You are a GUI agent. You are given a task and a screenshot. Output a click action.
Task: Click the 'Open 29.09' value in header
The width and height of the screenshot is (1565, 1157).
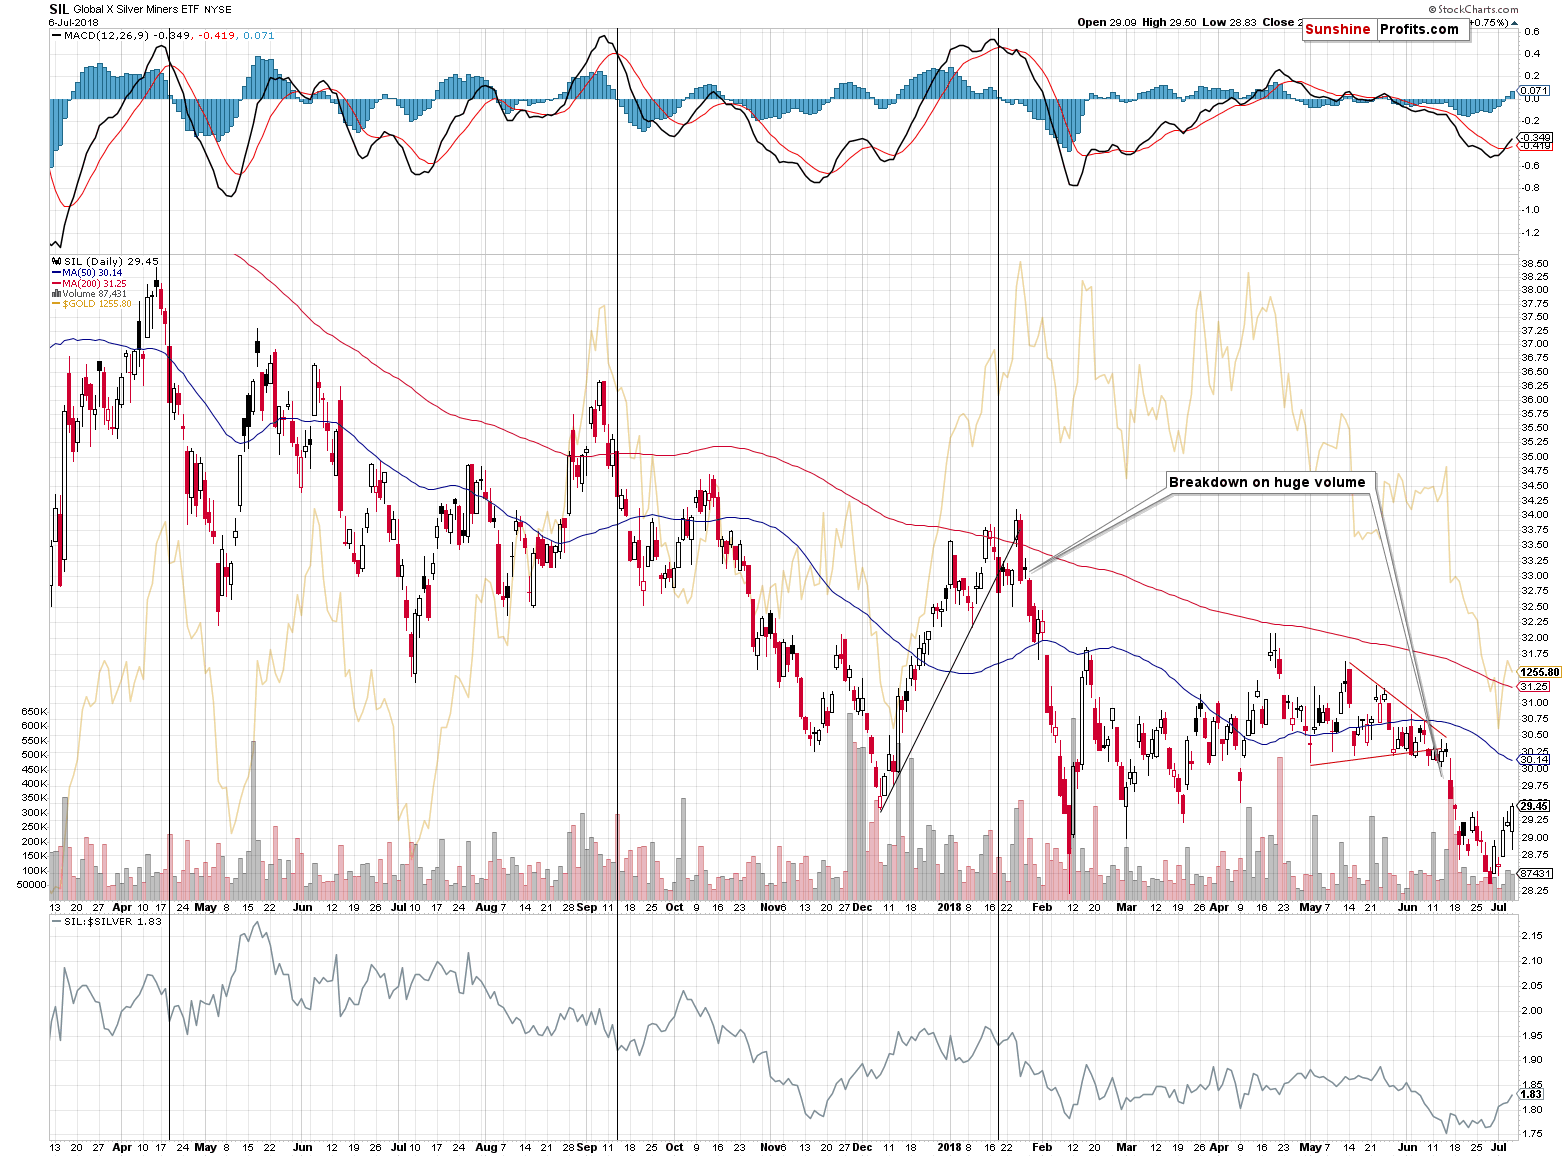pyautogui.click(x=1107, y=22)
